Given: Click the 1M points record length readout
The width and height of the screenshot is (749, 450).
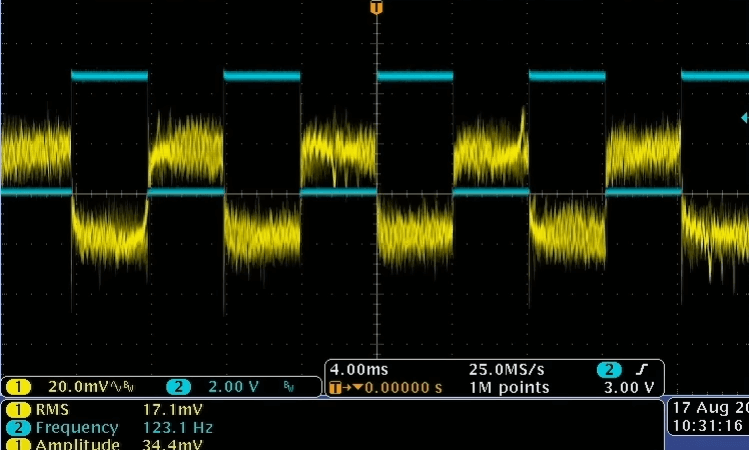Looking at the screenshot, I should tap(509, 387).
